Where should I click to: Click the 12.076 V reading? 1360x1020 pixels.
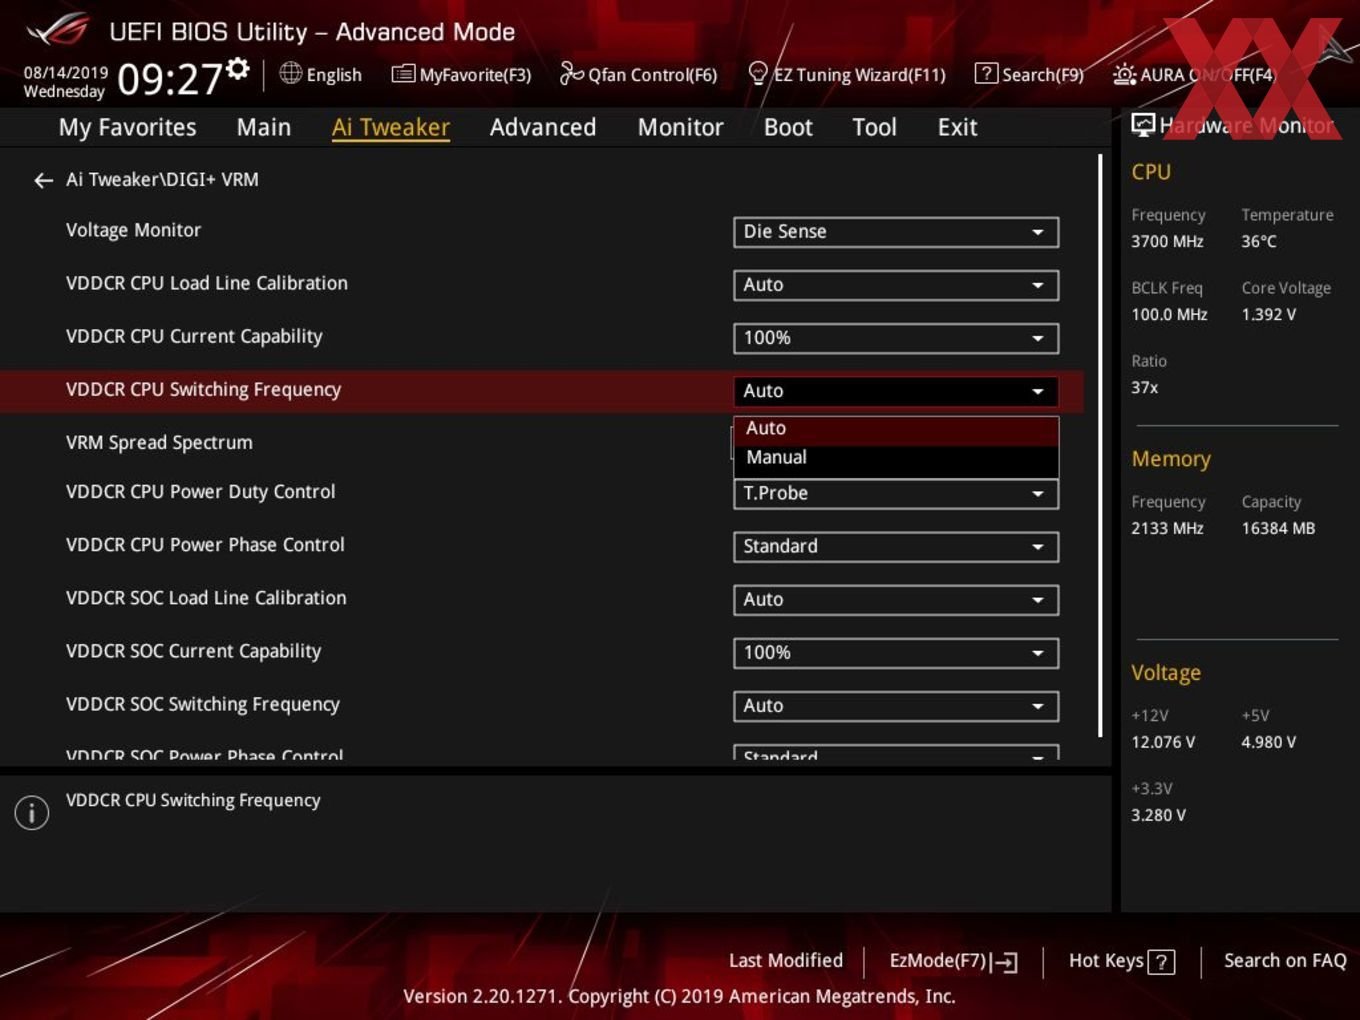pyautogui.click(x=1163, y=743)
